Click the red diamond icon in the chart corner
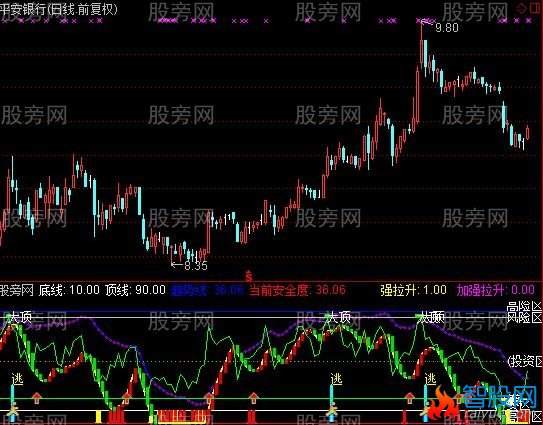The height and width of the screenshot is (425, 543). pos(522,8)
